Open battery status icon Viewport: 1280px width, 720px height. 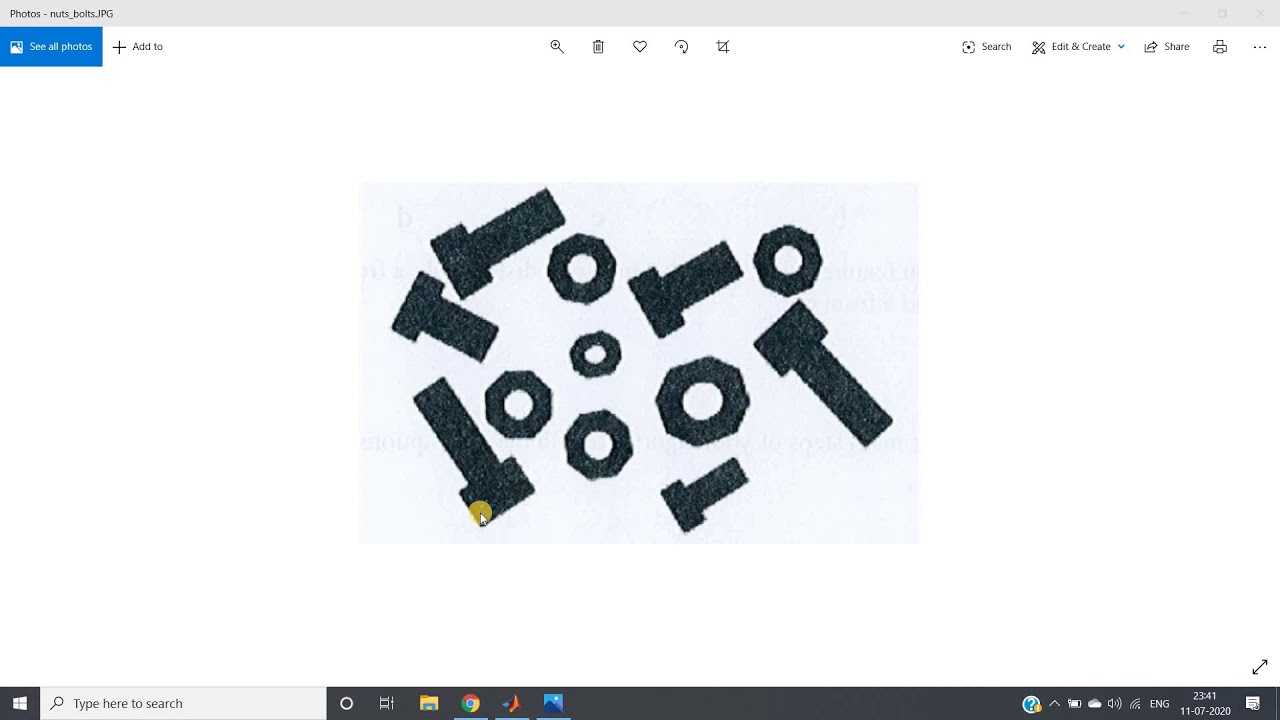[x=1075, y=704]
